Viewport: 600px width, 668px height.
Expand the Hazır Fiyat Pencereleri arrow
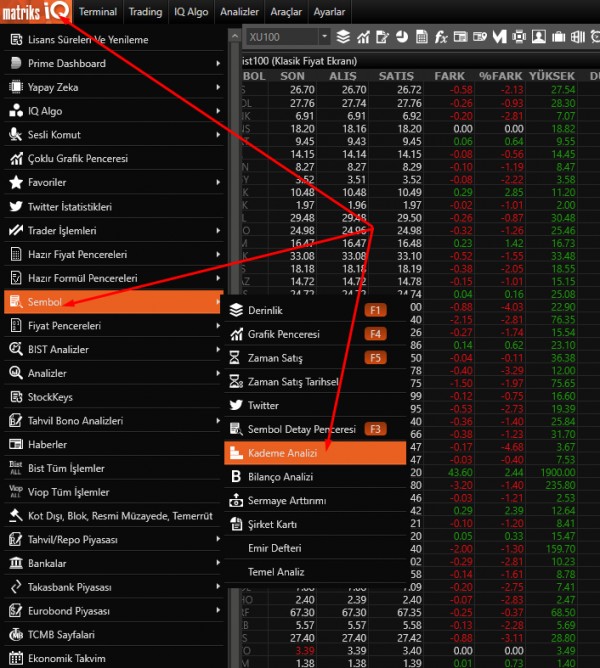click(218, 254)
